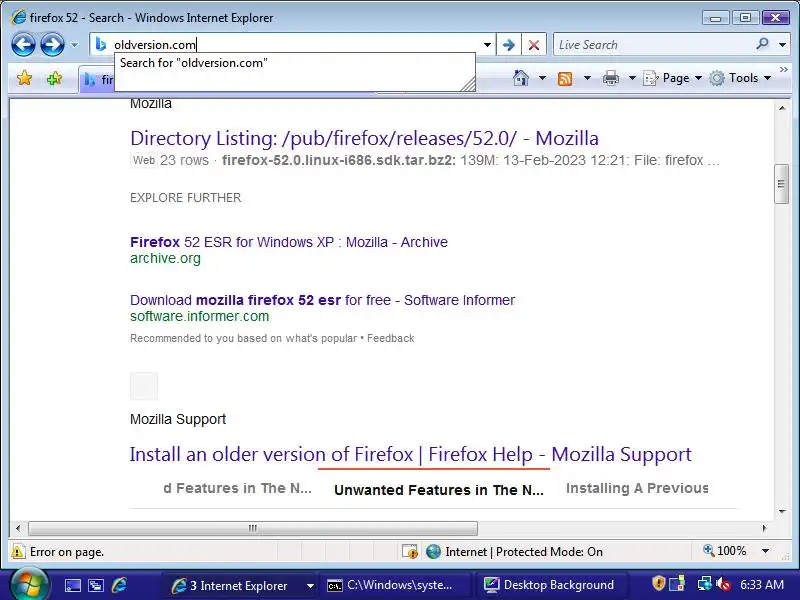800x600 pixels.
Task: Launch Internet Explorer from quick launch
Action: [x=119, y=585]
